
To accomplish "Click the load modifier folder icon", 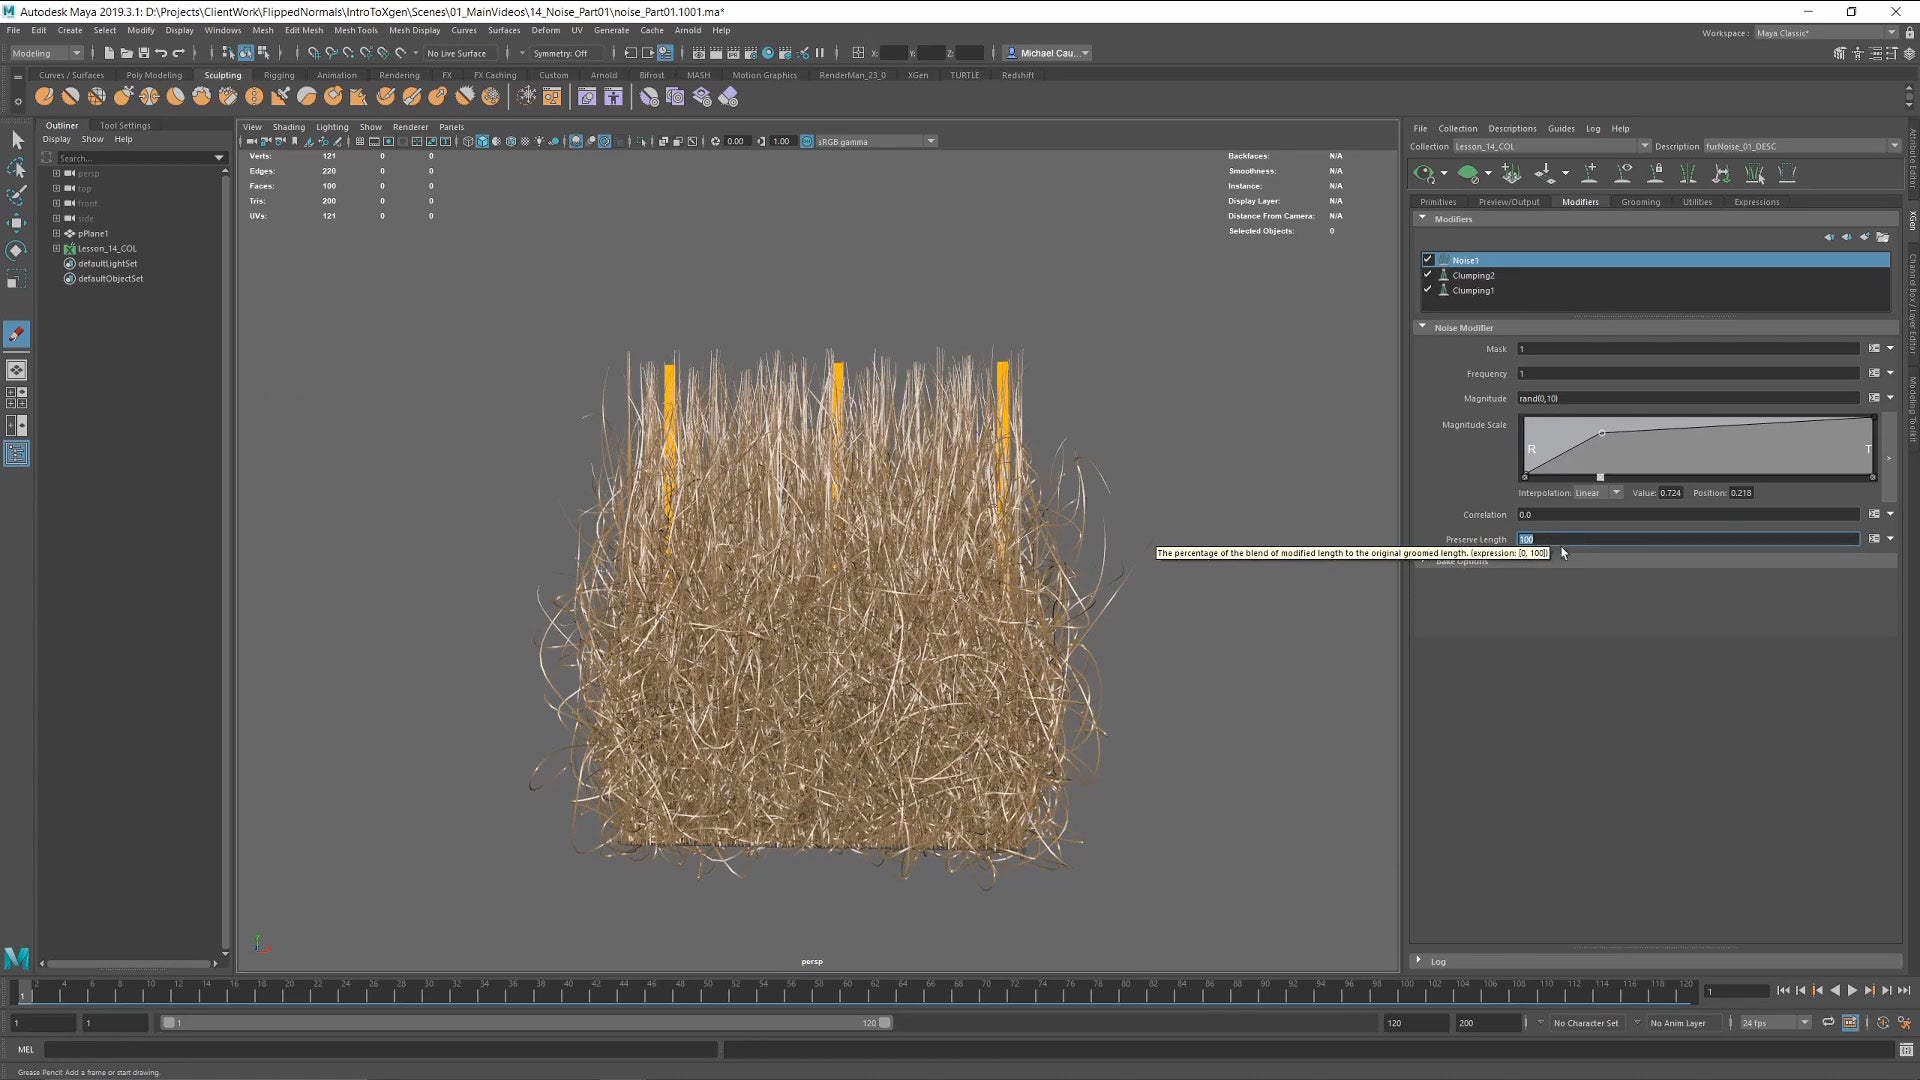I will [x=1883, y=237].
